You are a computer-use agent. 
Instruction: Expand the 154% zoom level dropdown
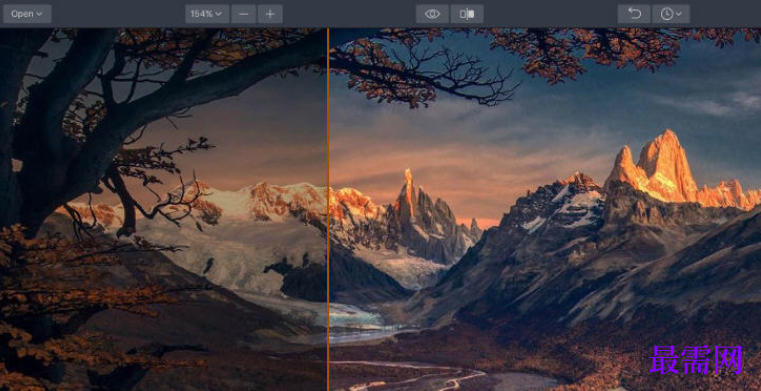pos(207,14)
